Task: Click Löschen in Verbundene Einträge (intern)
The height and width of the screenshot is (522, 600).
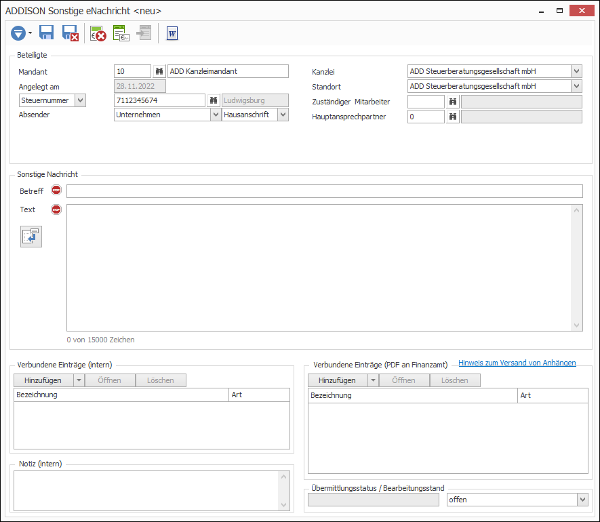Action: [x=161, y=380]
